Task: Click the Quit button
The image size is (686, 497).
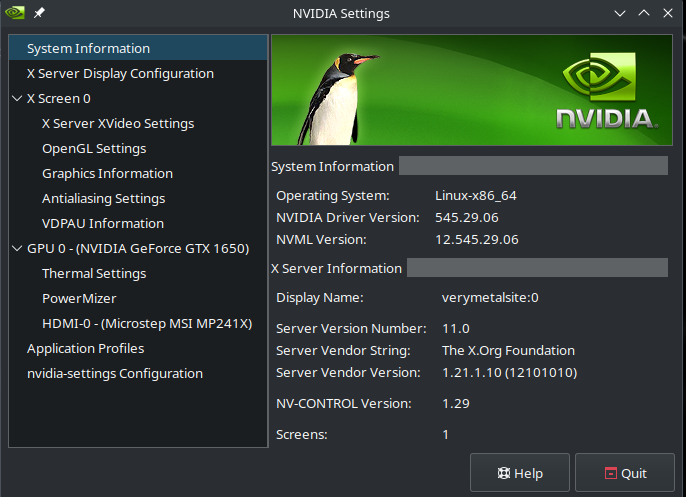Action: (625, 472)
